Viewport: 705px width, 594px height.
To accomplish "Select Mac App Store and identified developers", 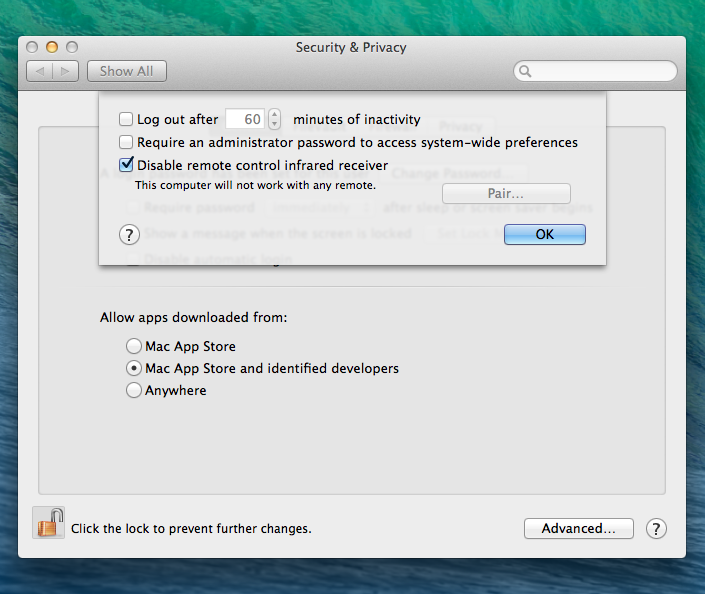I will click(134, 368).
